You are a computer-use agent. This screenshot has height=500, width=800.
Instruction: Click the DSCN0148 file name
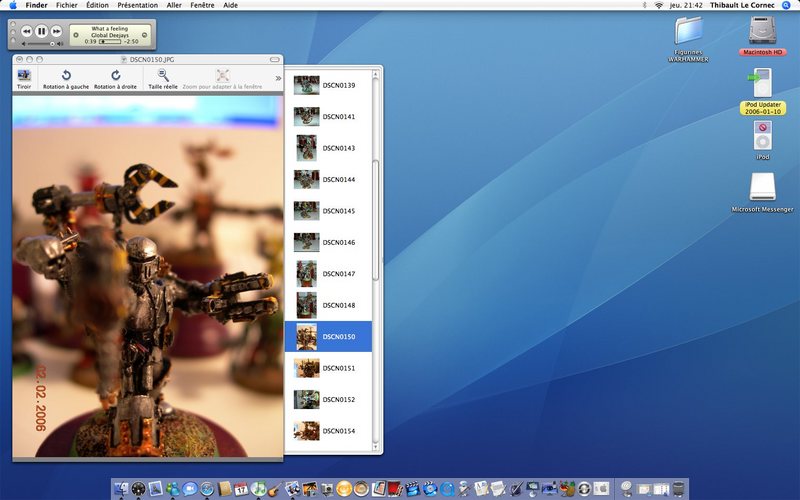(x=339, y=305)
